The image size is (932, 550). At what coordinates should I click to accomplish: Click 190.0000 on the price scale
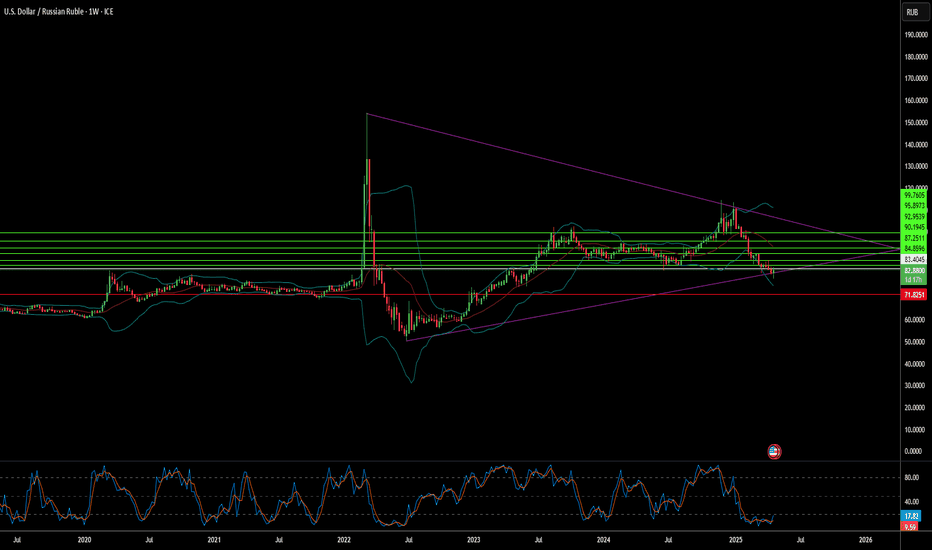pyautogui.click(x=915, y=35)
